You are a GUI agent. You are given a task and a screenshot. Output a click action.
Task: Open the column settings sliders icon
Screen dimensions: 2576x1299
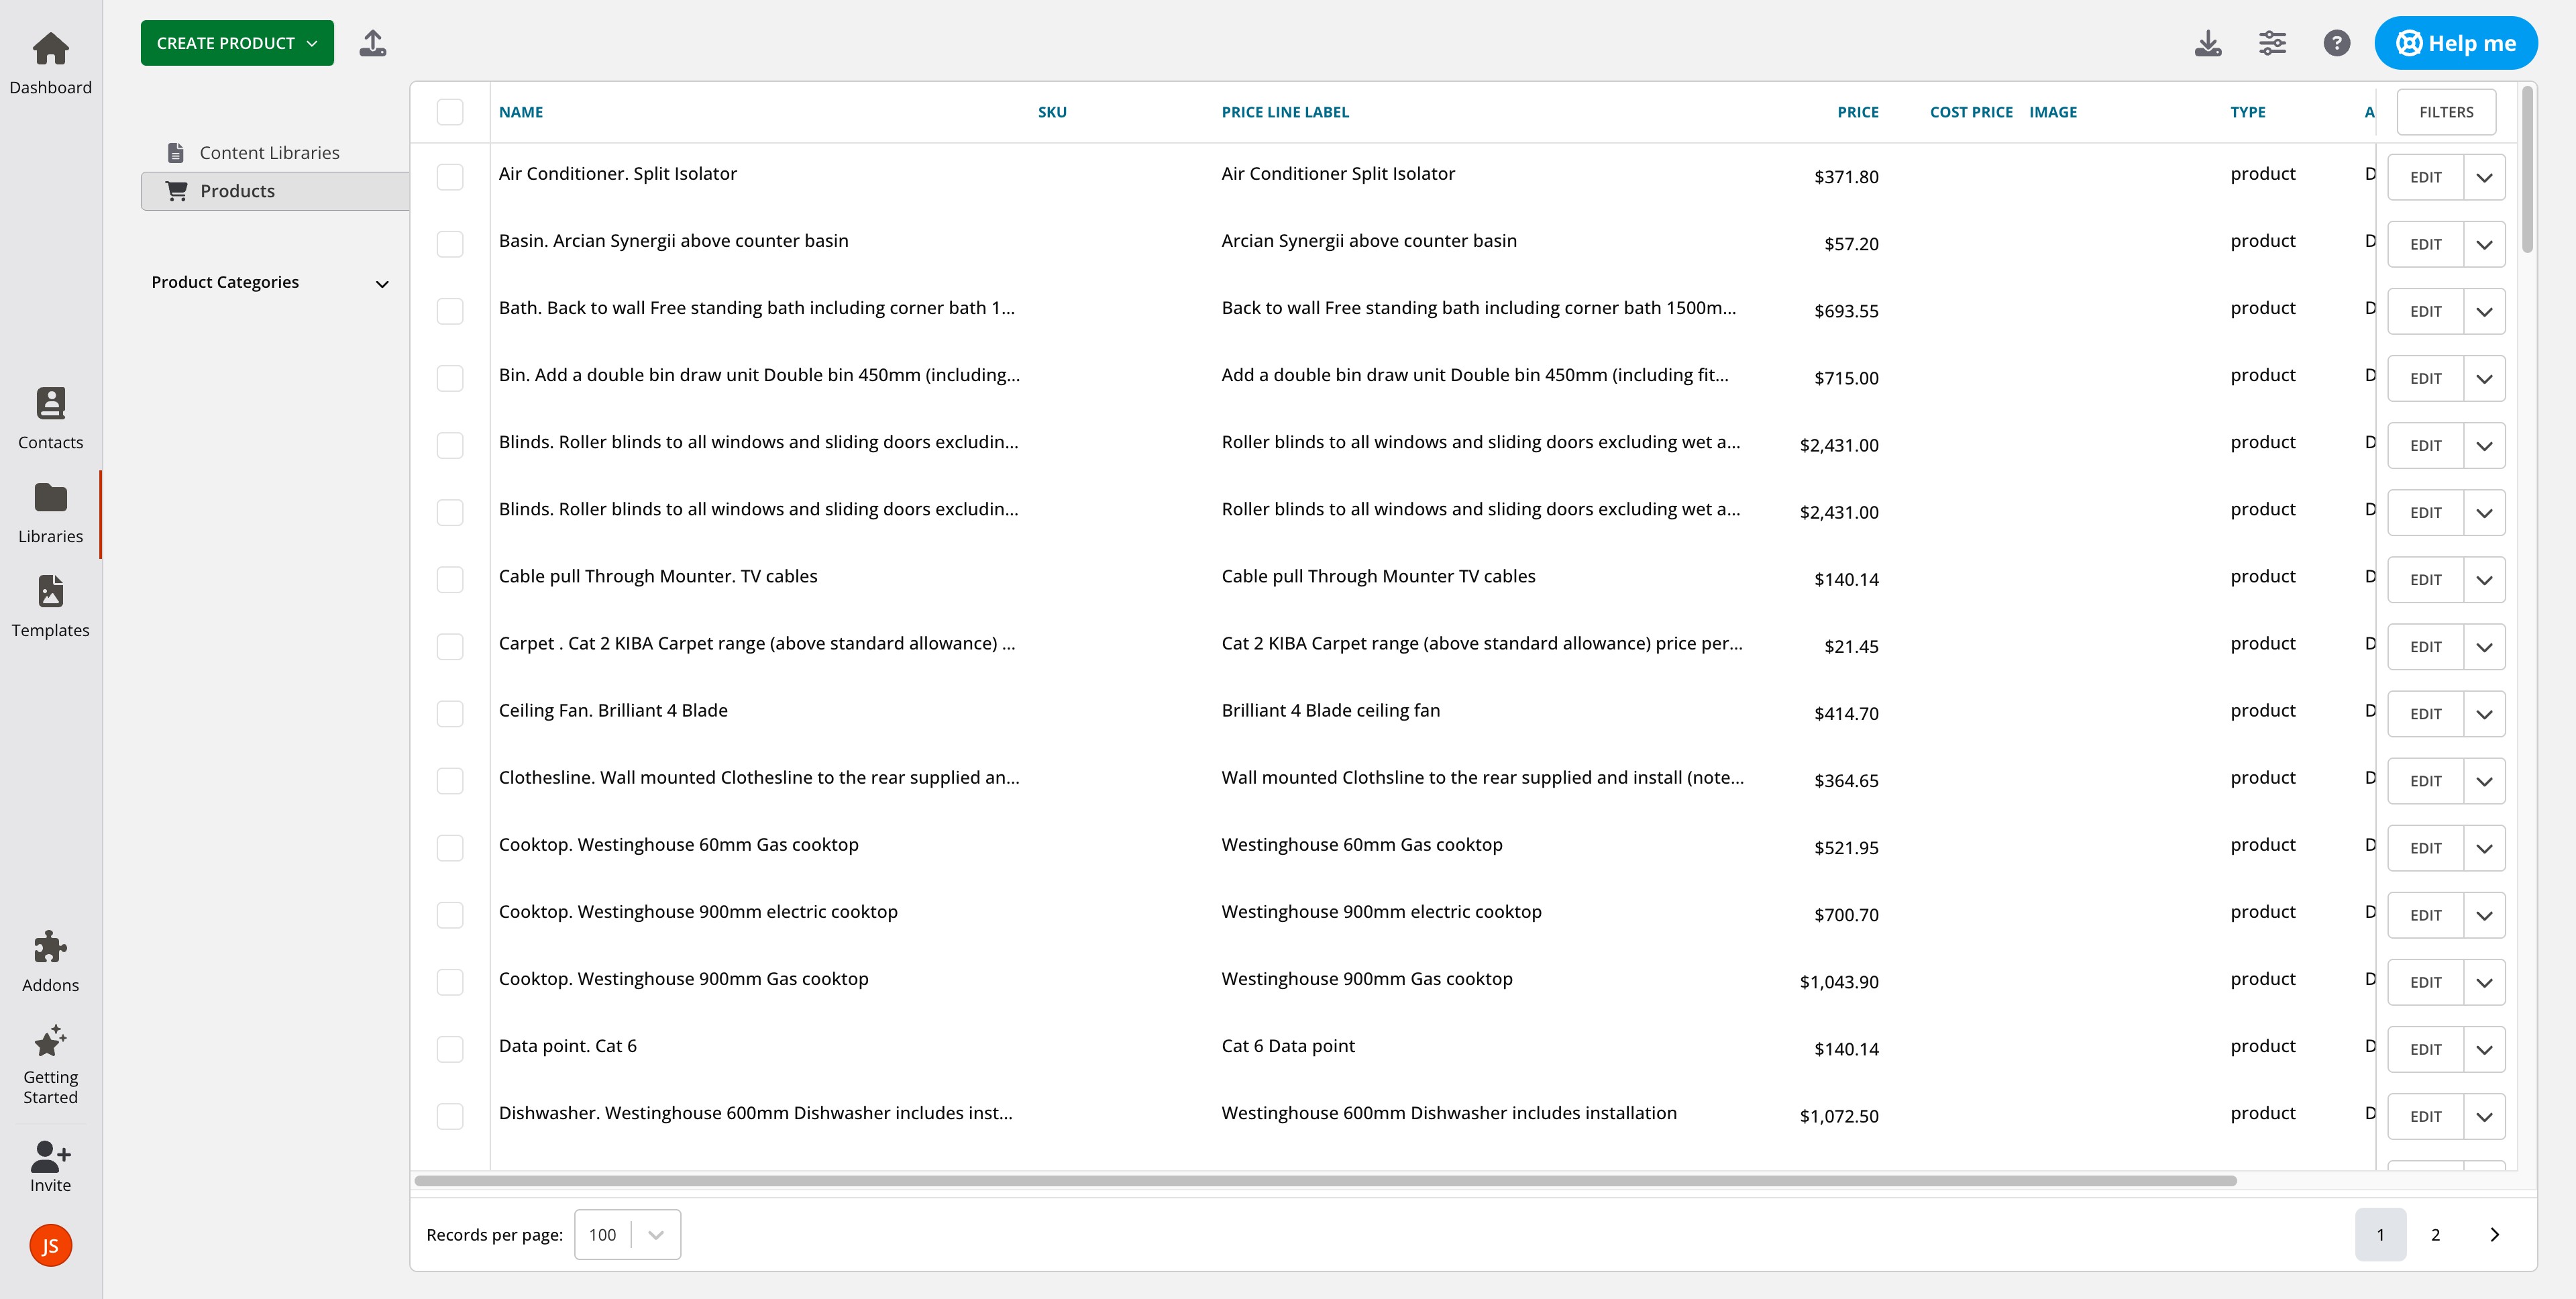tap(2272, 43)
